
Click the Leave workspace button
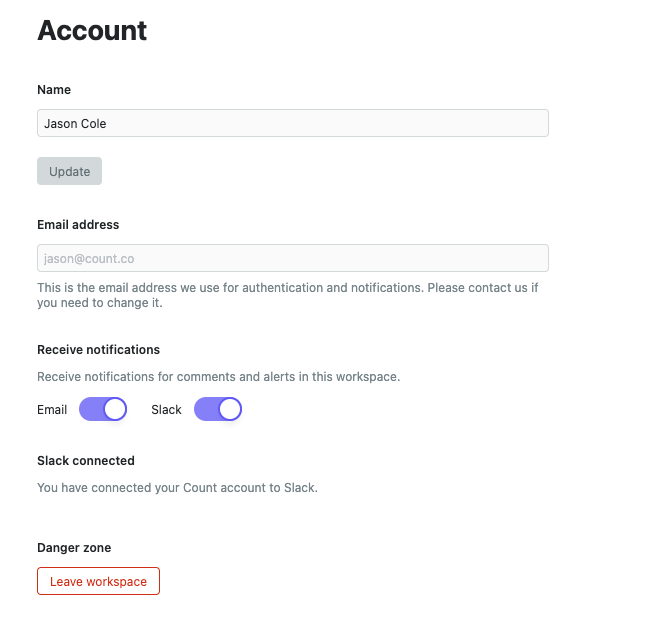(98, 581)
